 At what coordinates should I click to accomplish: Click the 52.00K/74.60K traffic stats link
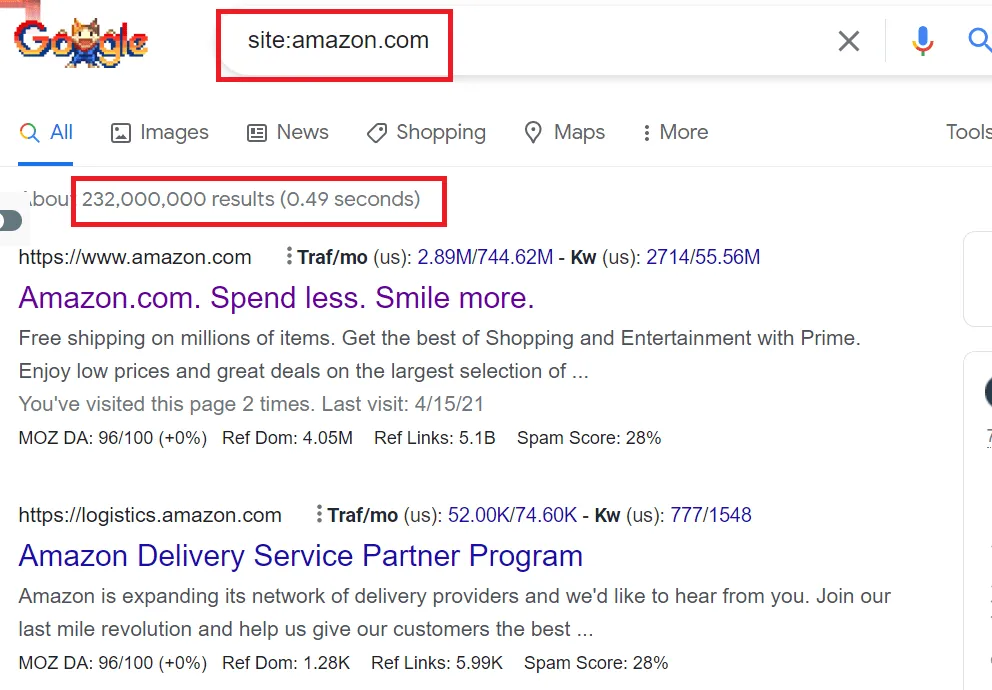coord(512,515)
